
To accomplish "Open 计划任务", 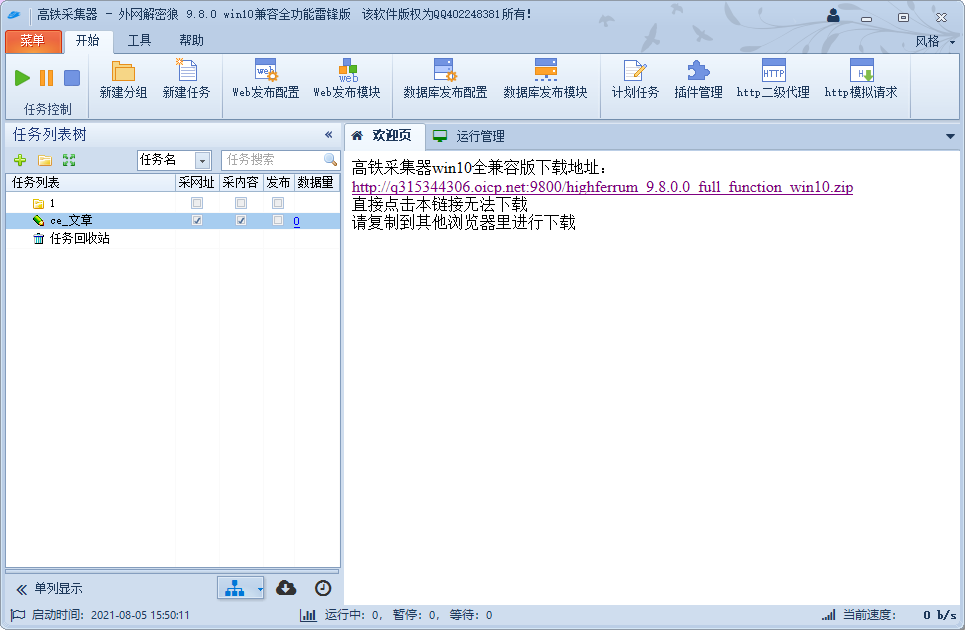I will 635,79.
